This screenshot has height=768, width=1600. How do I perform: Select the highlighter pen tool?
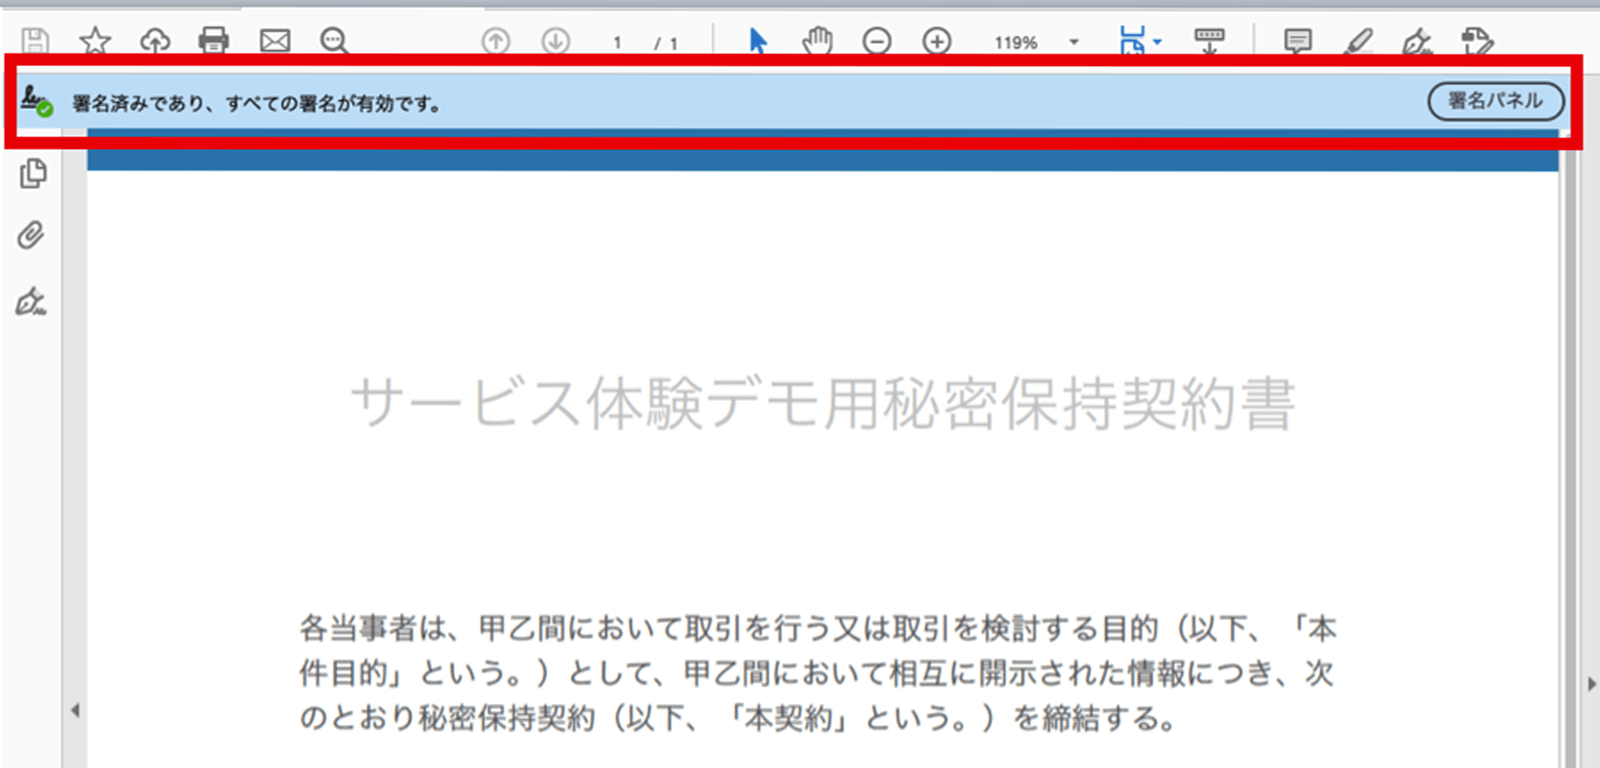pyautogui.click(x=1359, y=41)
